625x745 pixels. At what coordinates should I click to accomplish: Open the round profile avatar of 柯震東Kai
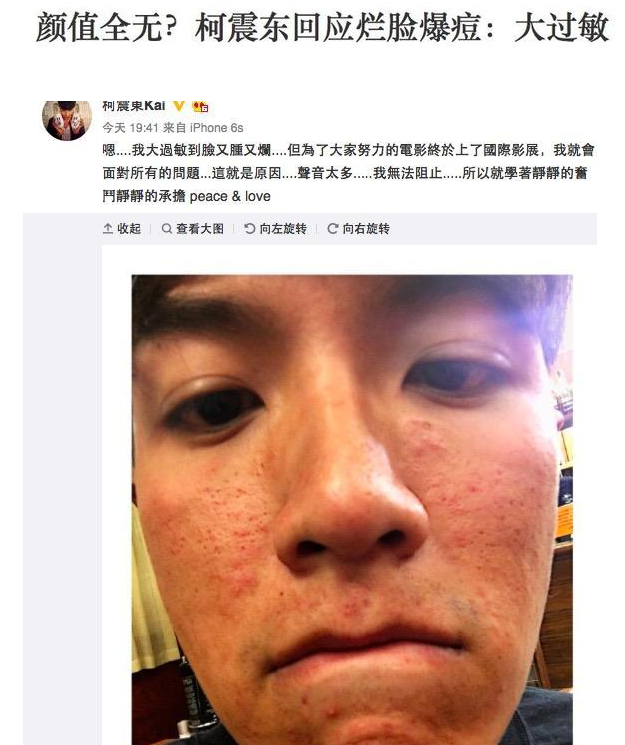point(67,120)
